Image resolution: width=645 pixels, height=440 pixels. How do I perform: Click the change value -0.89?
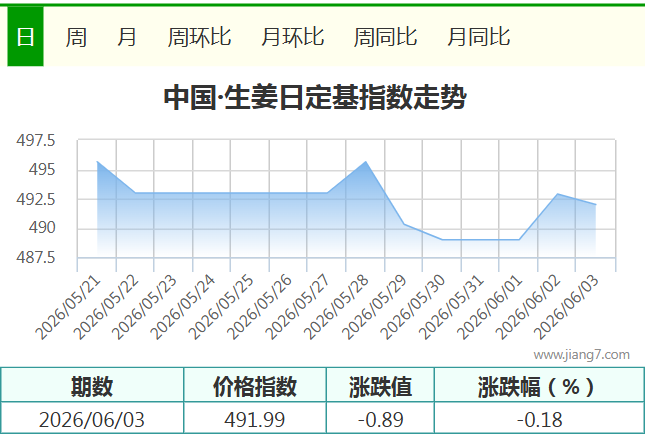(381, 420)
